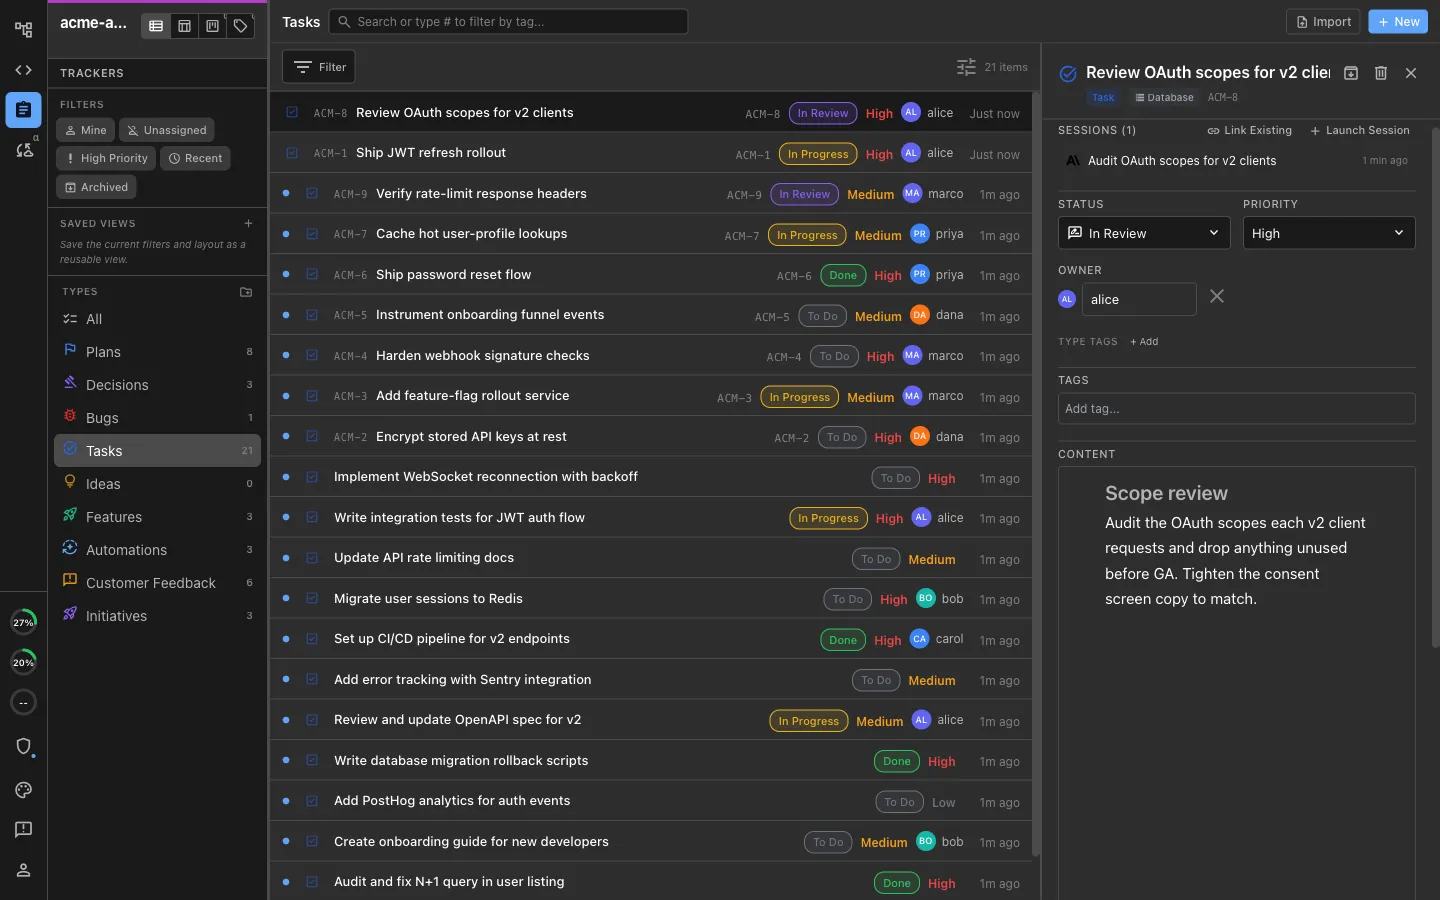The width and height of the screenshot is (1440, 900).
Task: Select Initiatives type in sidebar
Action: click(157, 616)
